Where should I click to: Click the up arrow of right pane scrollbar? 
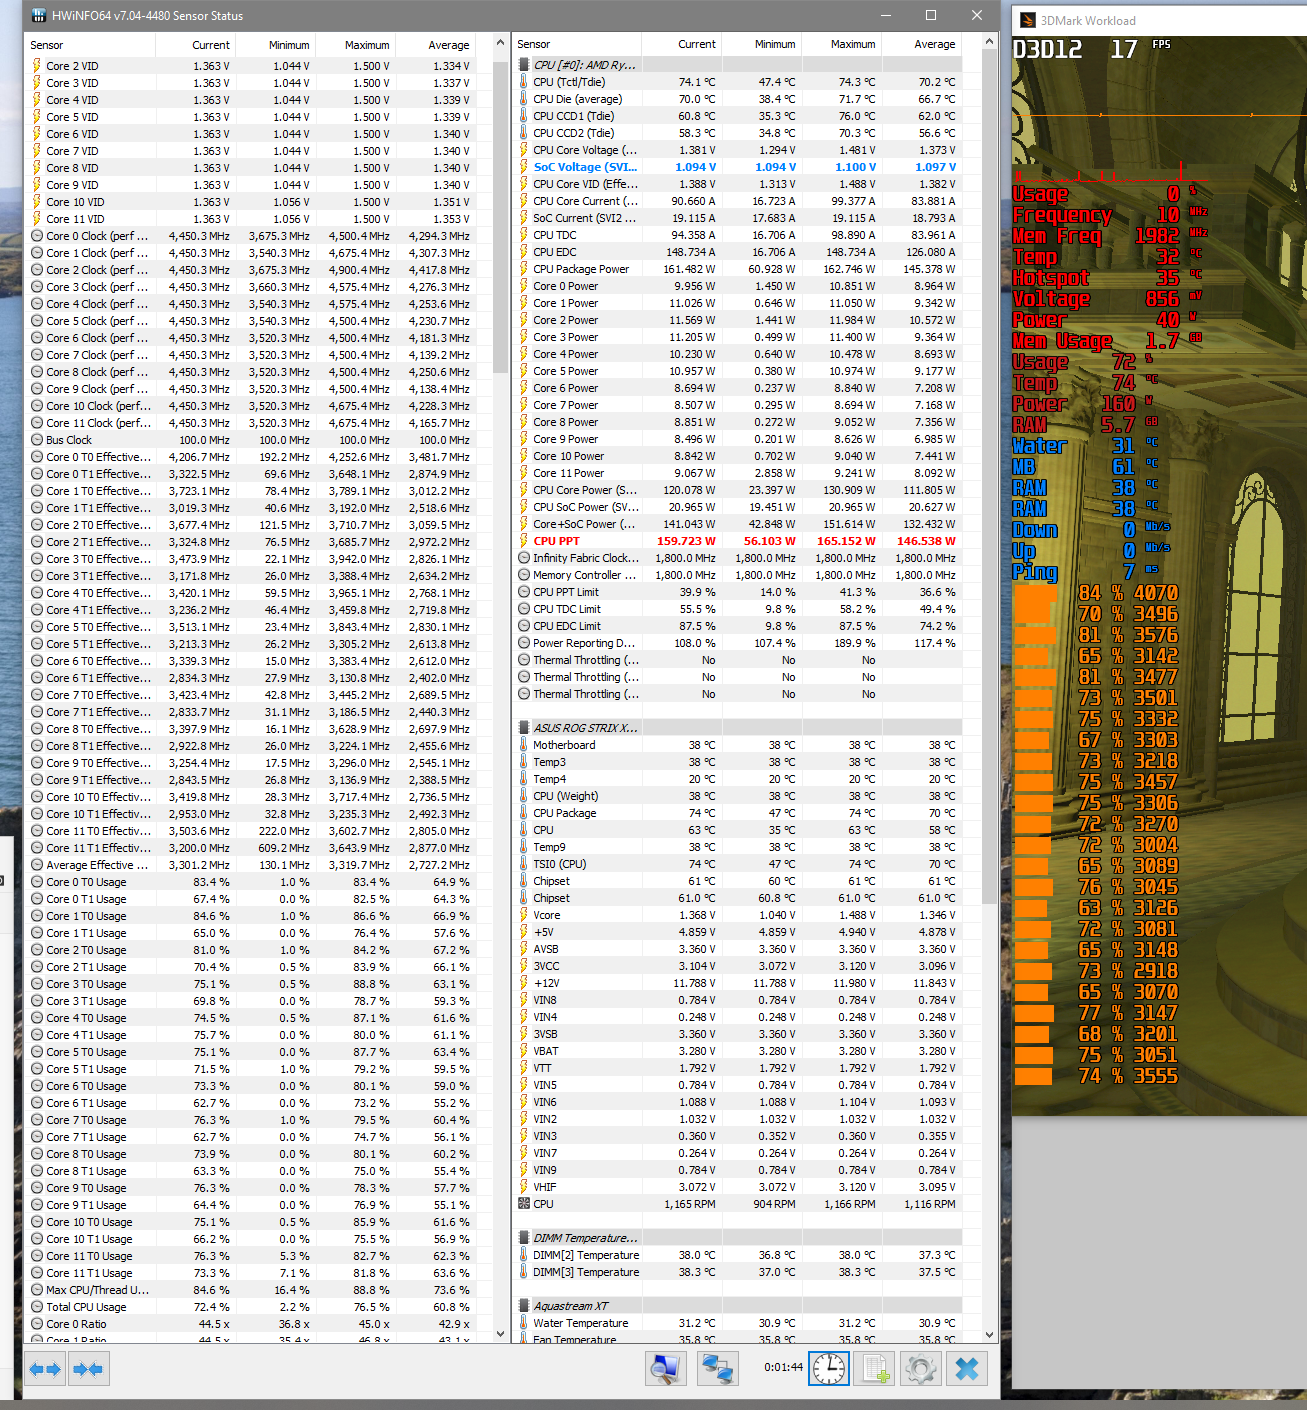990,43
